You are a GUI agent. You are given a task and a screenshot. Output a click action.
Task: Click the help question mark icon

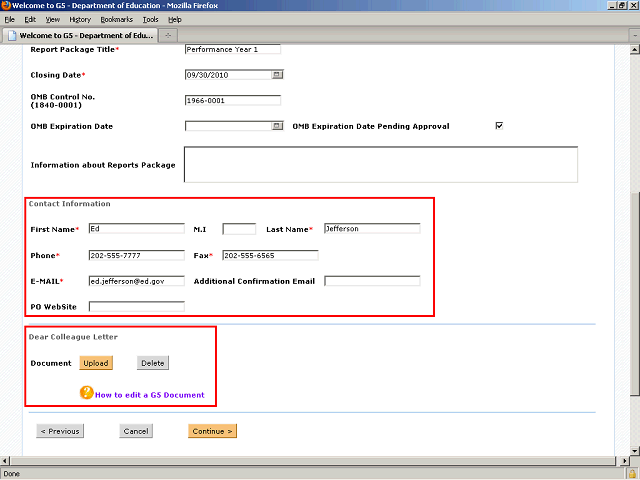[x=87, y=393]
